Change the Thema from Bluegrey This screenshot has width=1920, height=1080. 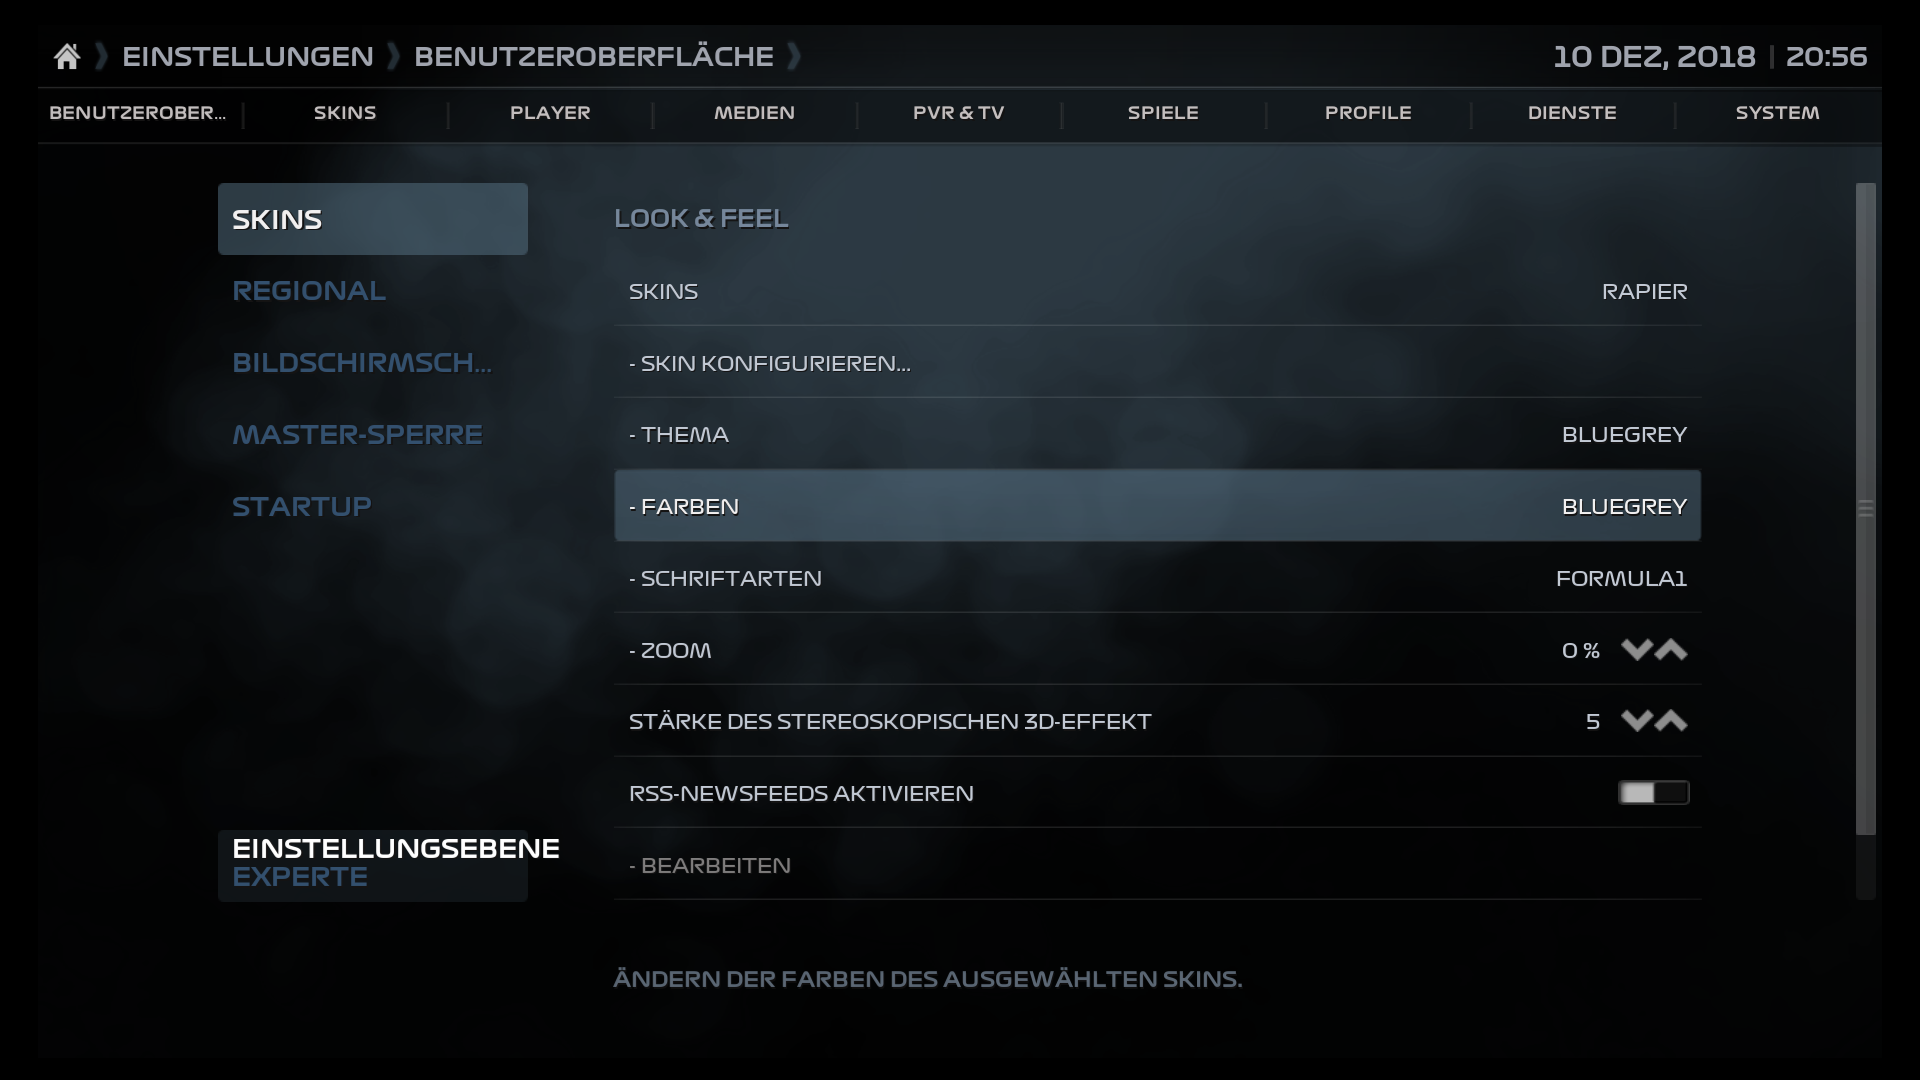point(1156,434)
